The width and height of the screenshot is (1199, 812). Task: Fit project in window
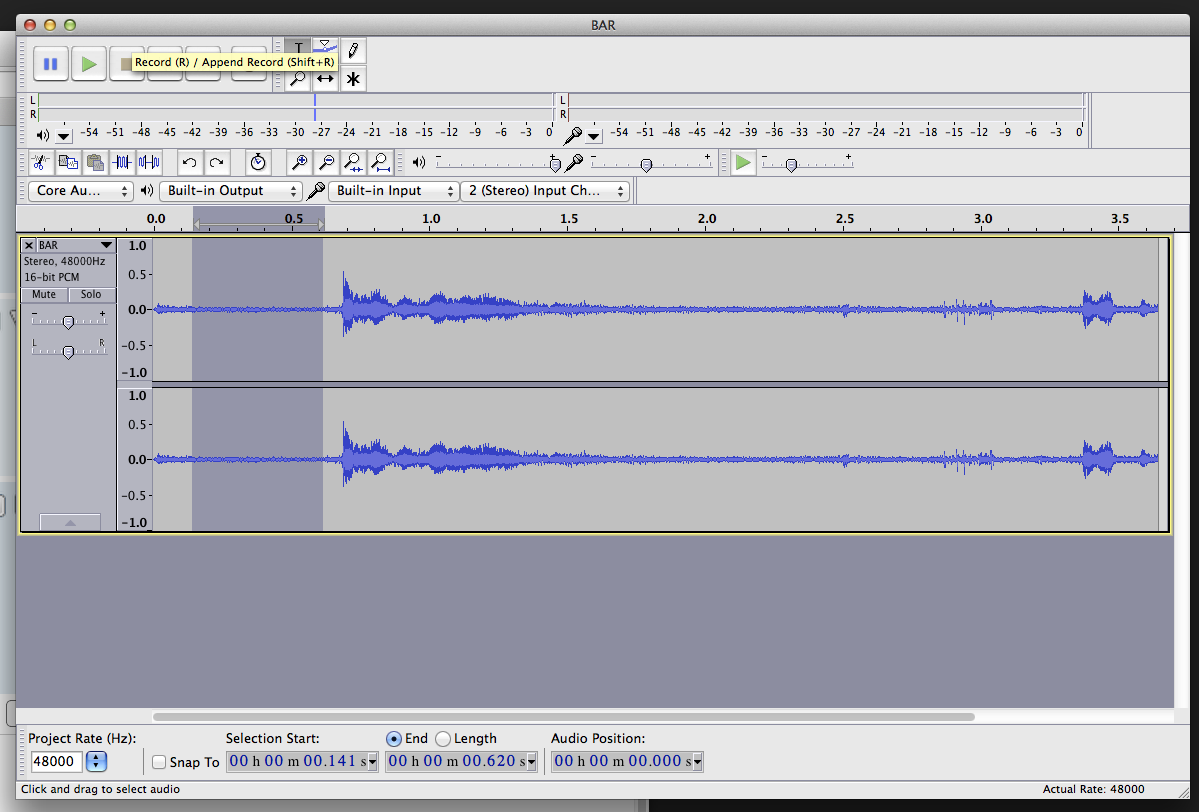click(x=380, y=162)
